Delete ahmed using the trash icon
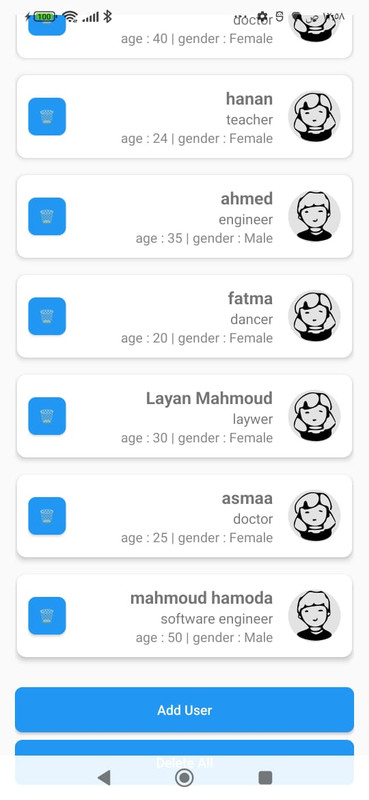 [47, 216]
